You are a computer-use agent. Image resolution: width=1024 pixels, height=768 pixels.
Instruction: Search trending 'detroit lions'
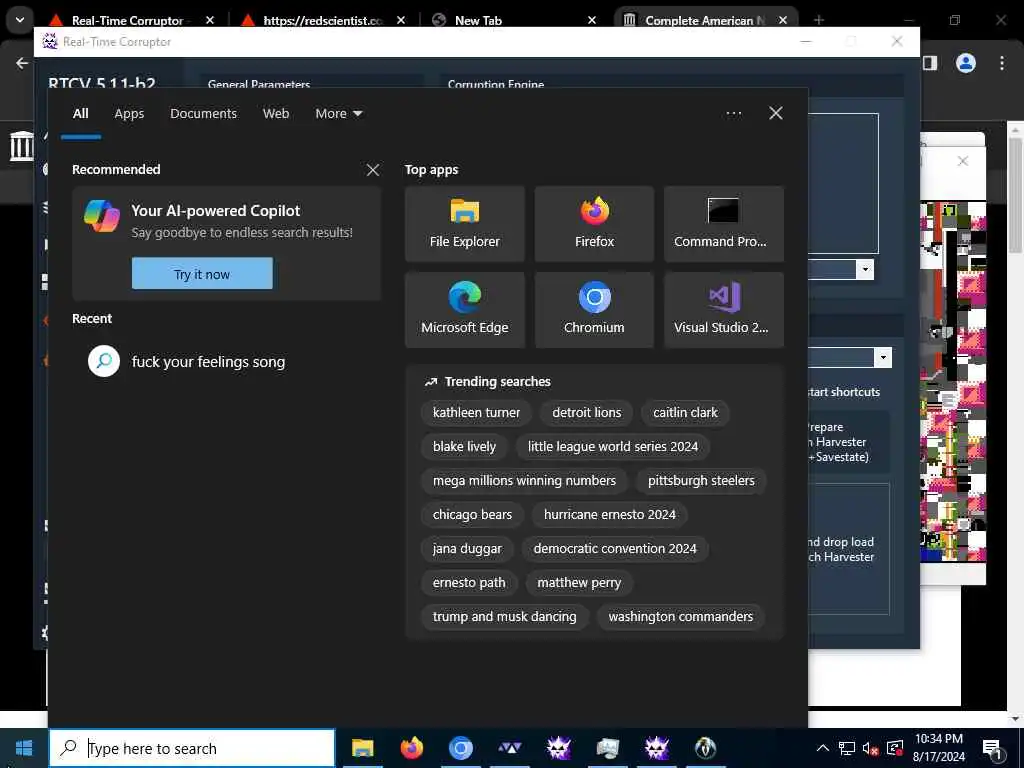click(x=586, y=413)
